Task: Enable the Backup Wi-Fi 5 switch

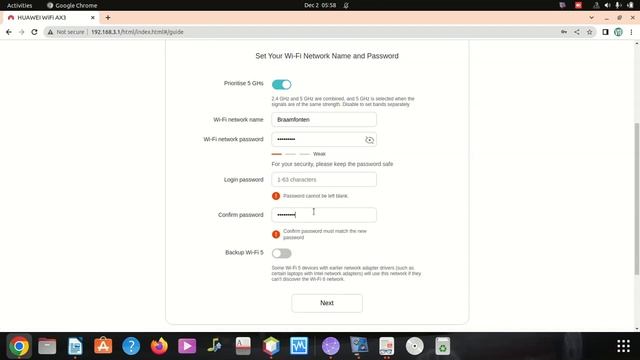Action: [x=281, y=253]
